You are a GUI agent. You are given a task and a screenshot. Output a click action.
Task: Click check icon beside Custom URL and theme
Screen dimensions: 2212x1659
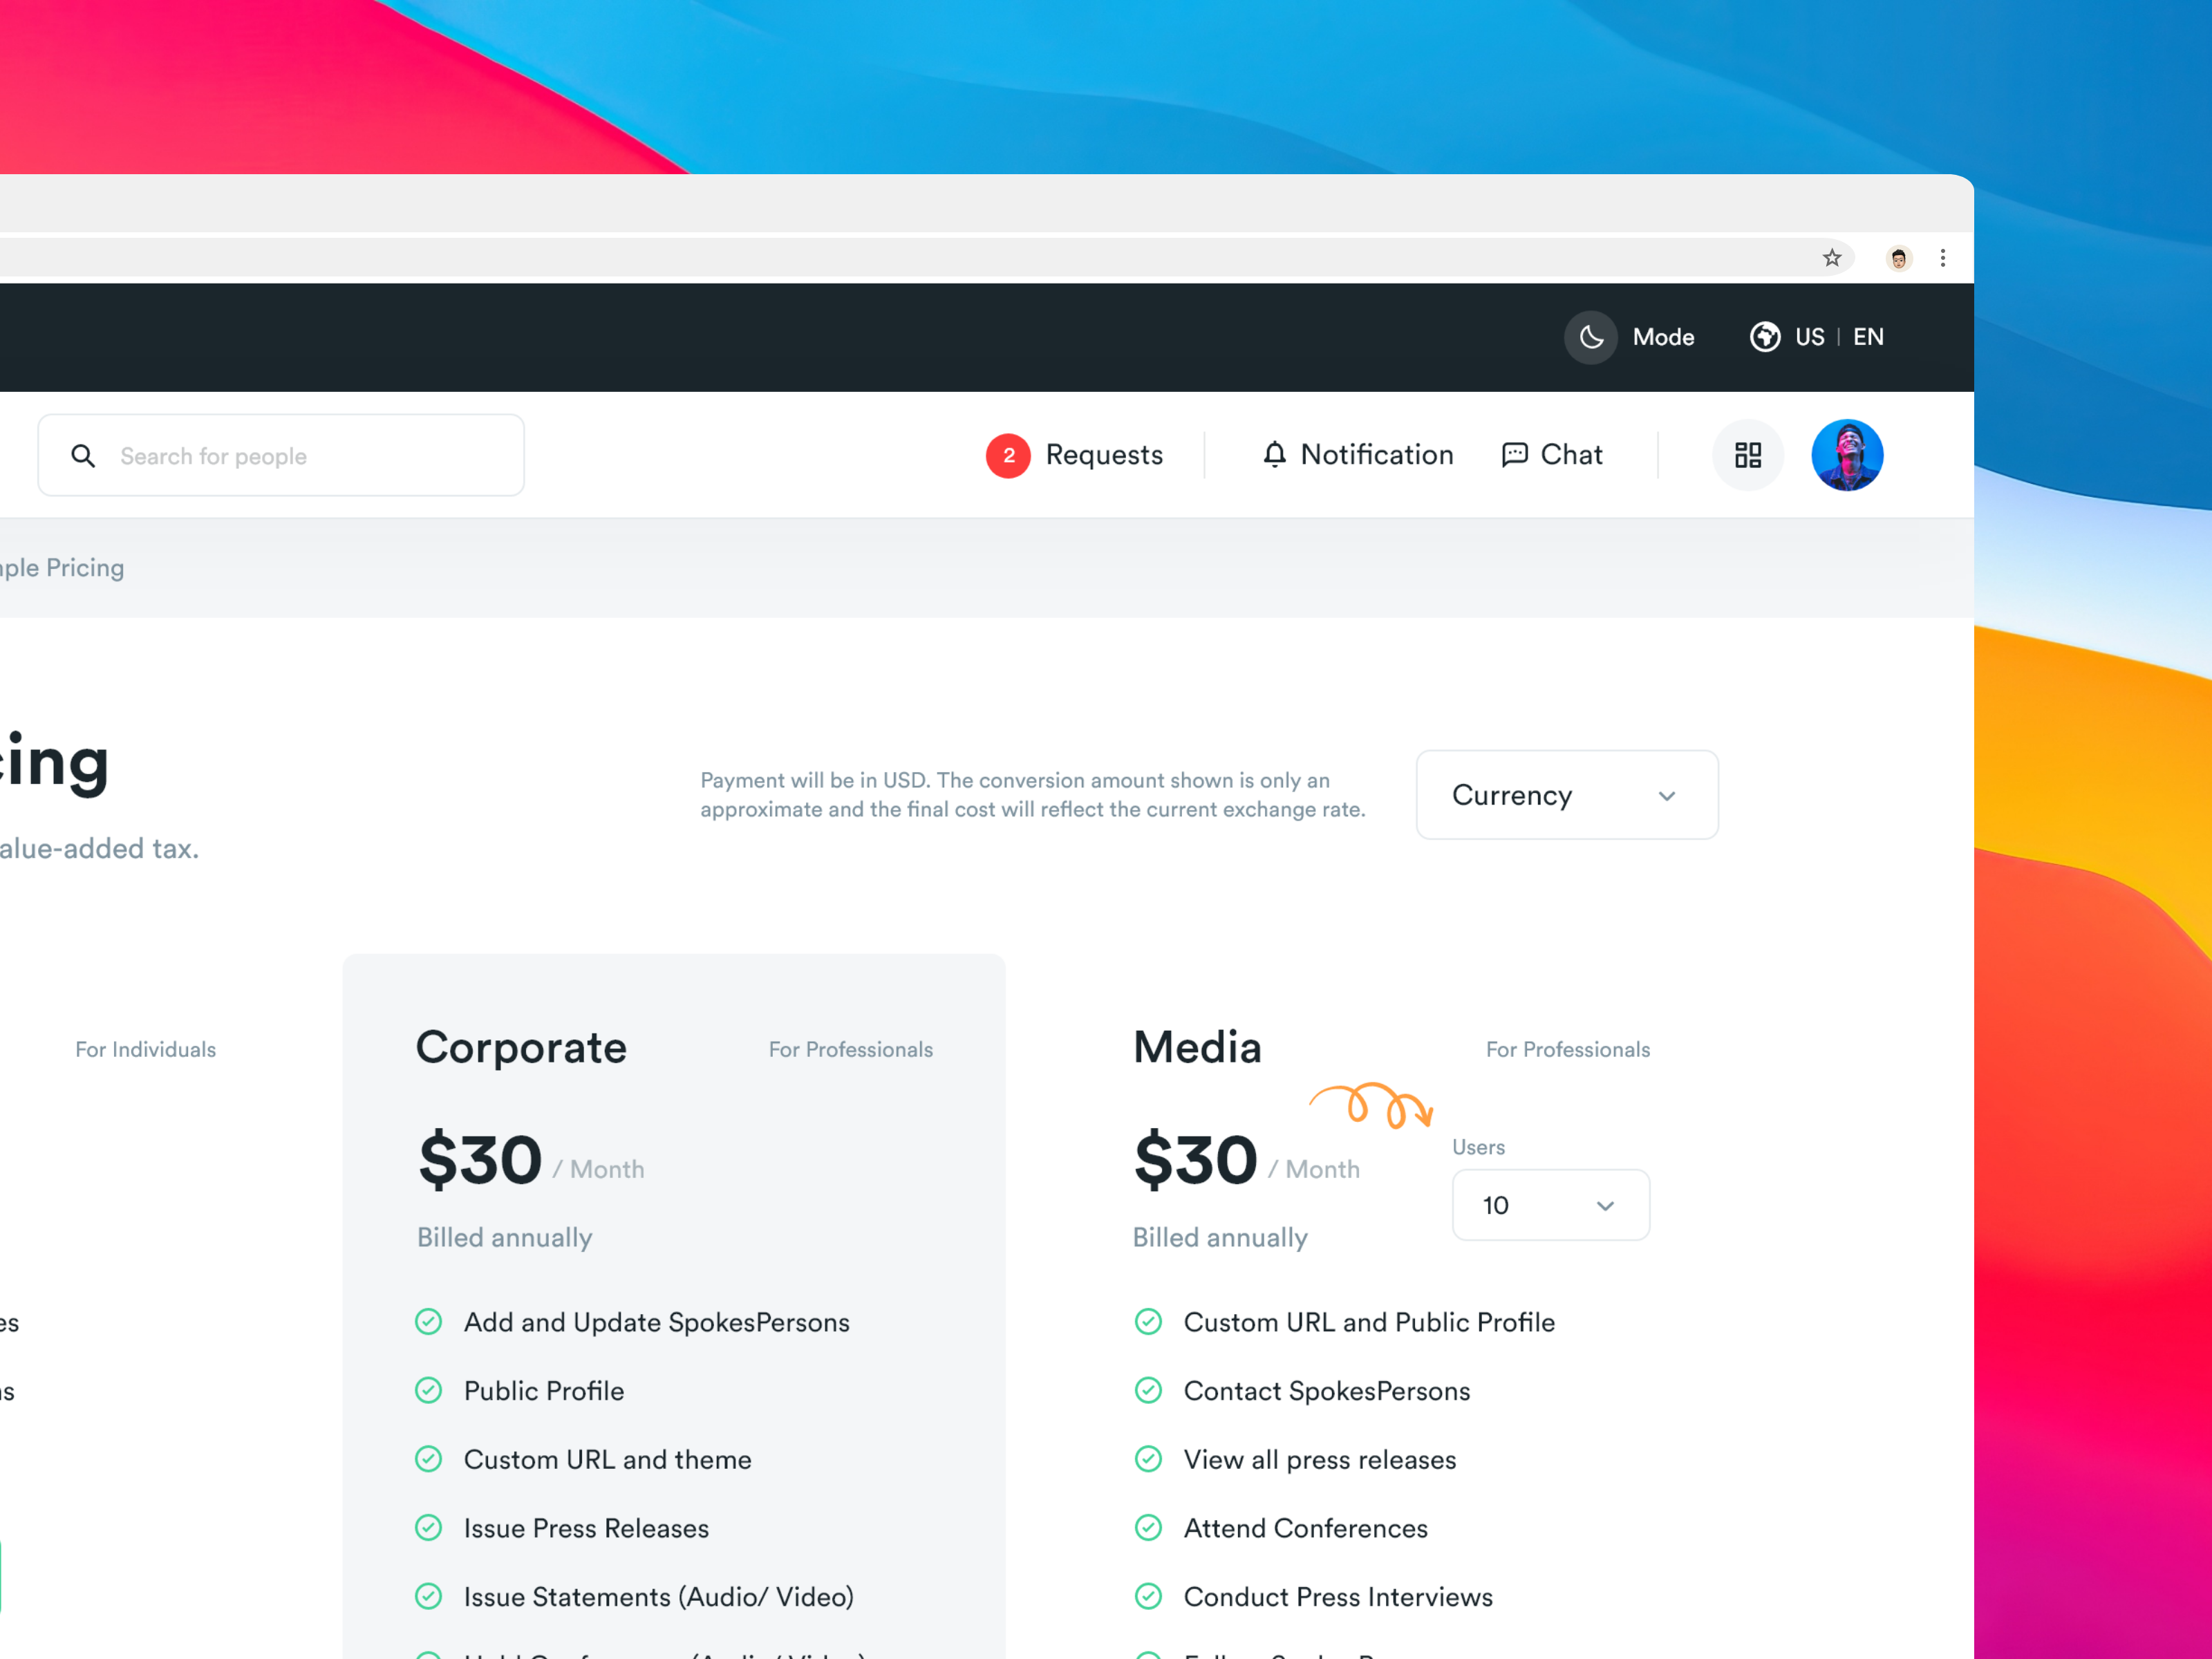point(428,1459)
